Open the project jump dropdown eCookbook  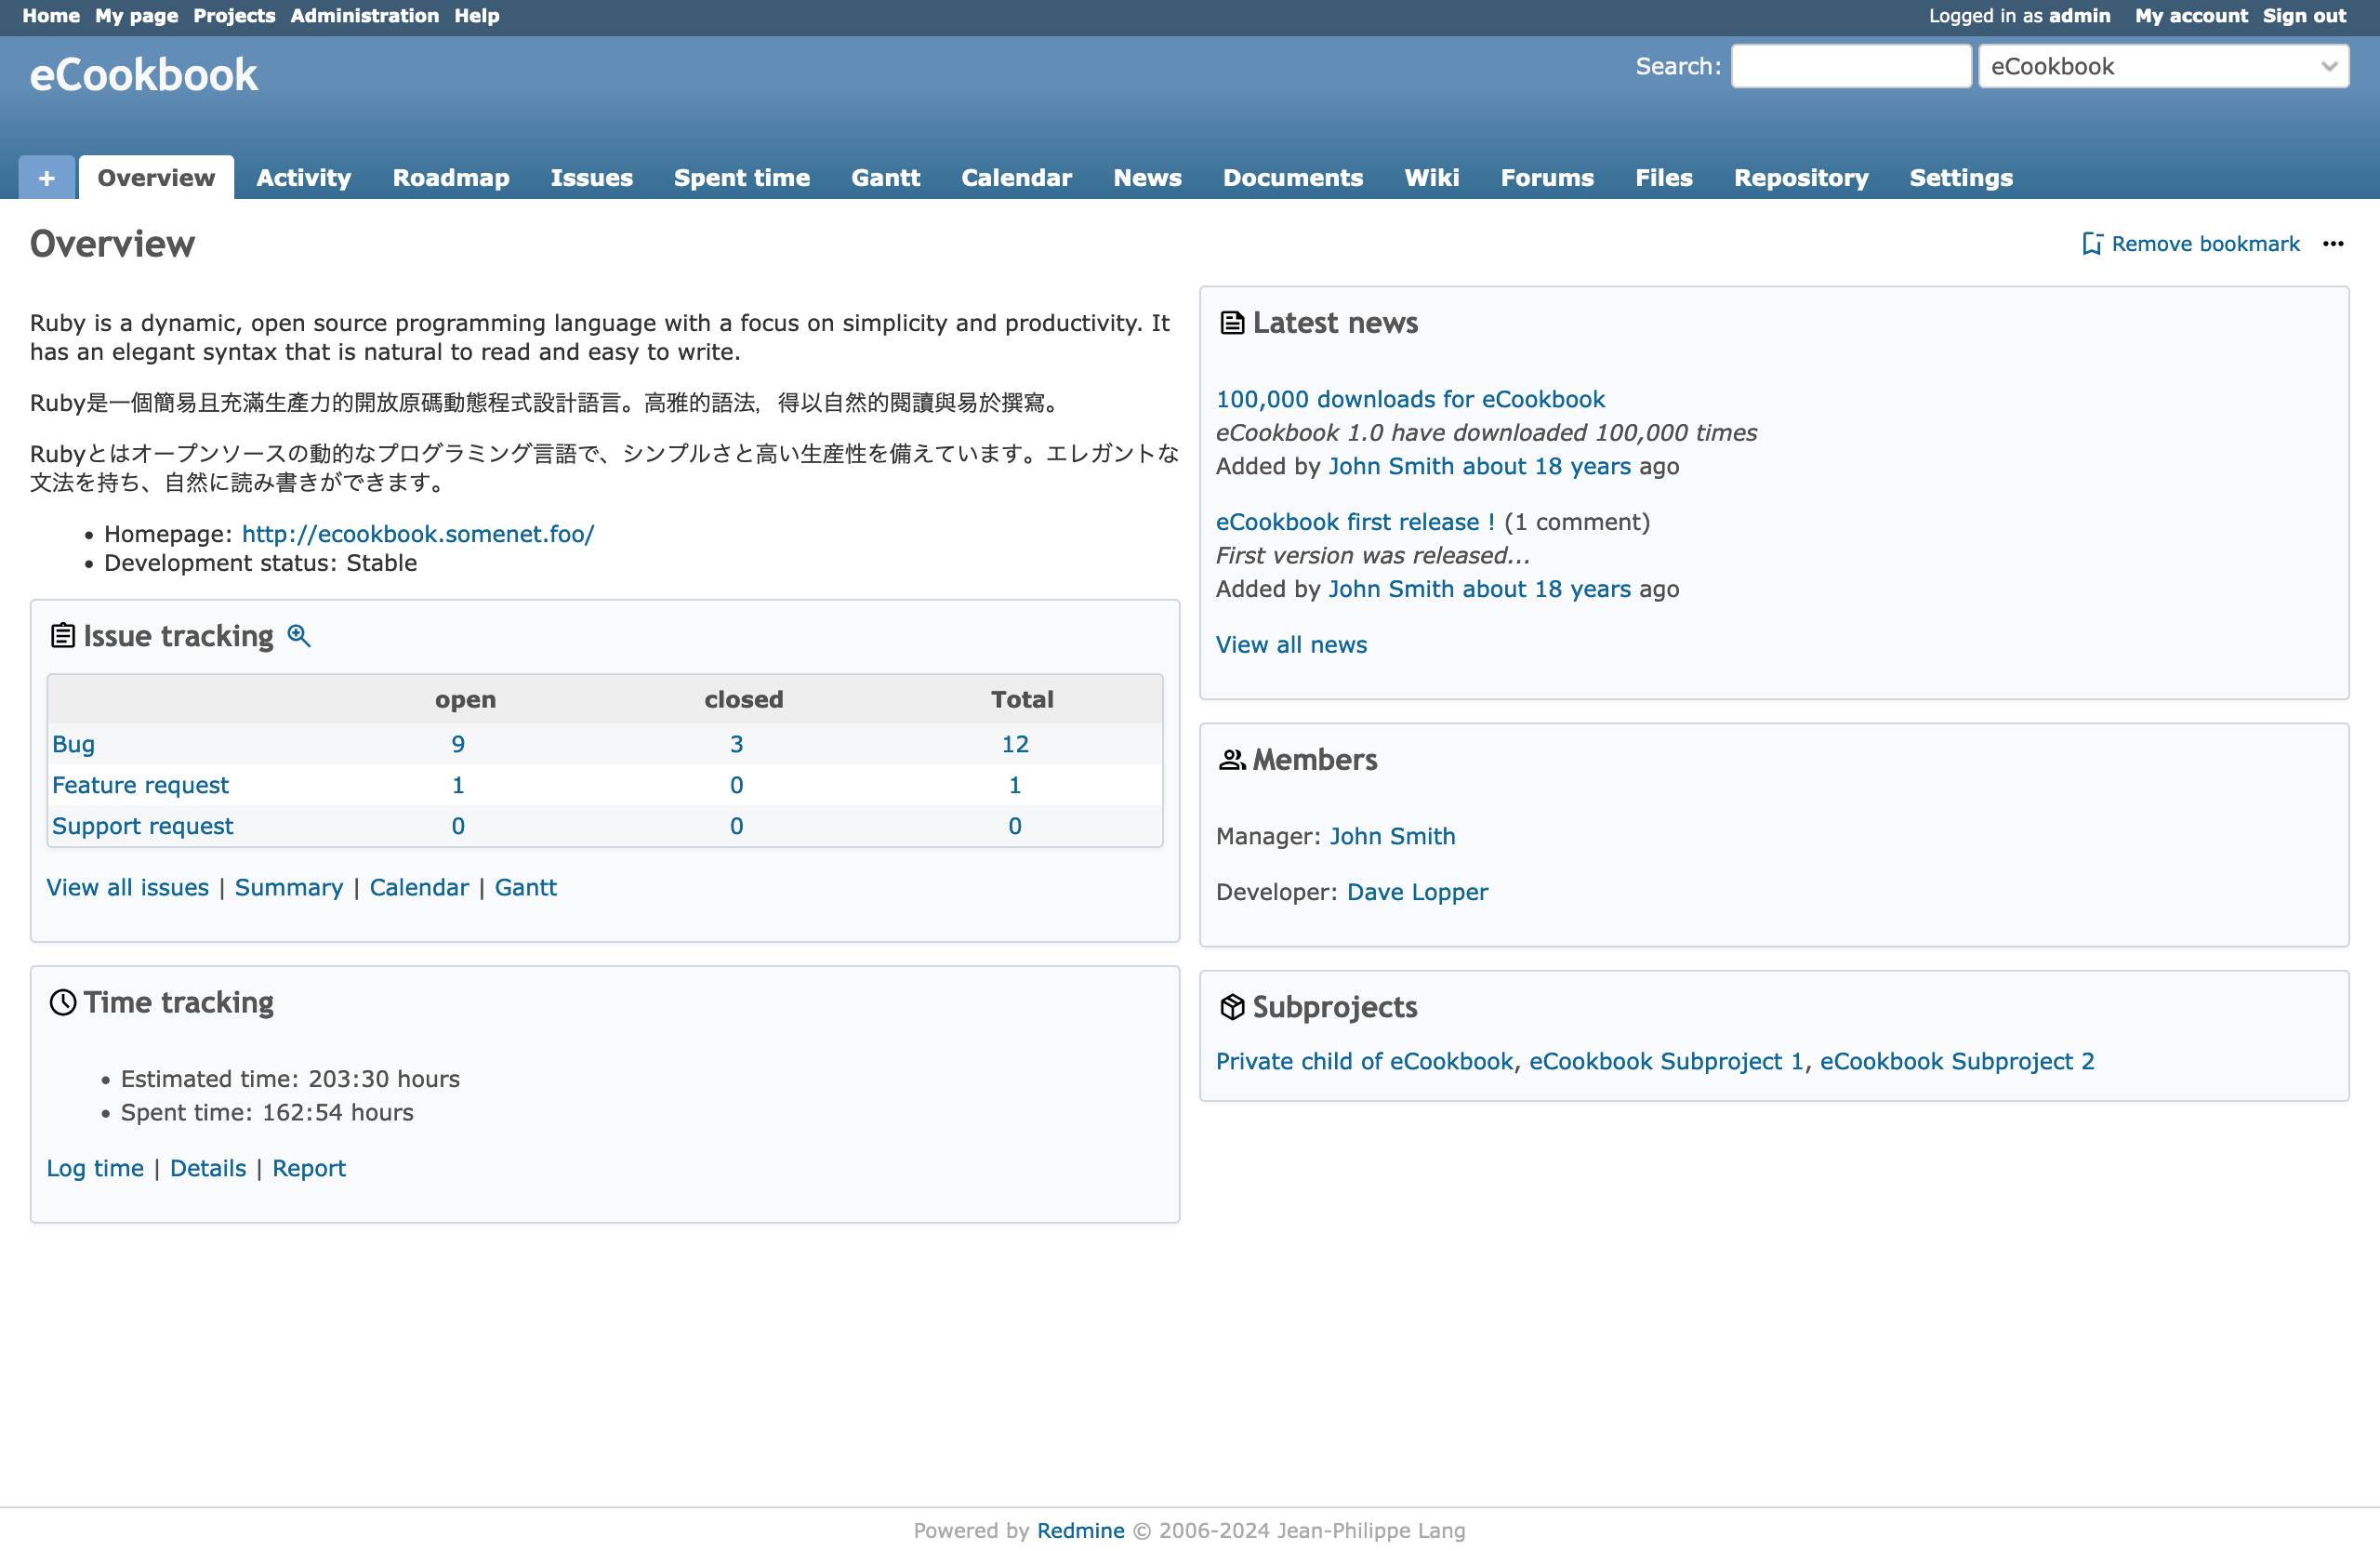[2163, 66]
